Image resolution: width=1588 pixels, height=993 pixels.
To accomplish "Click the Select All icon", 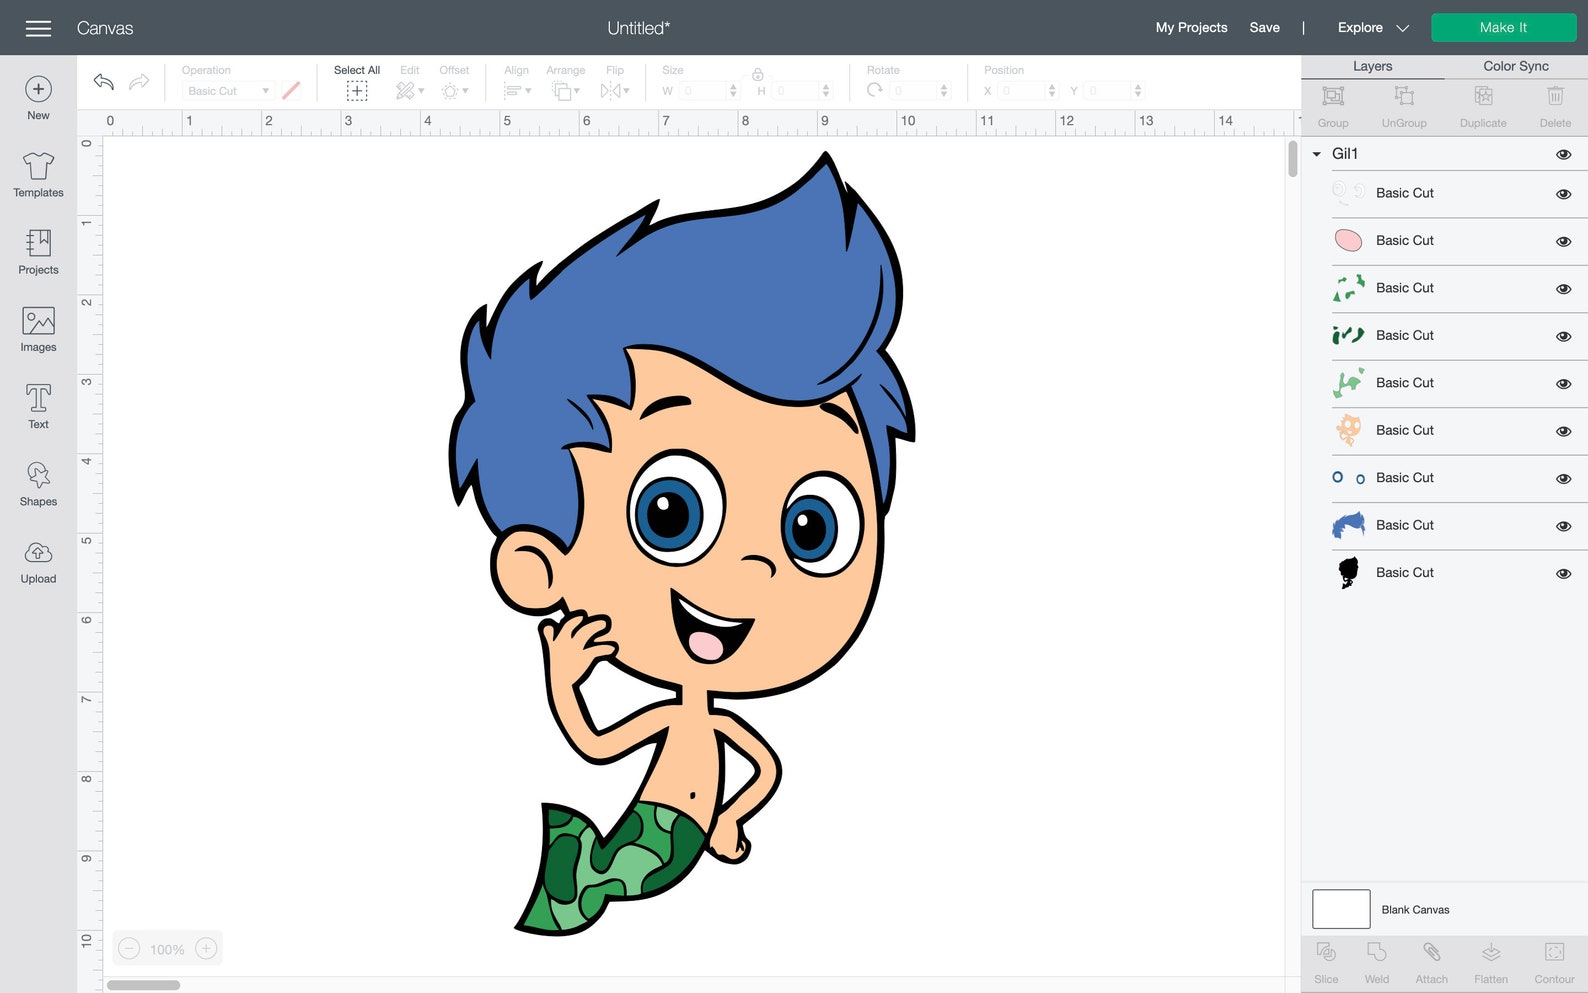I will click(x=357, y=91).
